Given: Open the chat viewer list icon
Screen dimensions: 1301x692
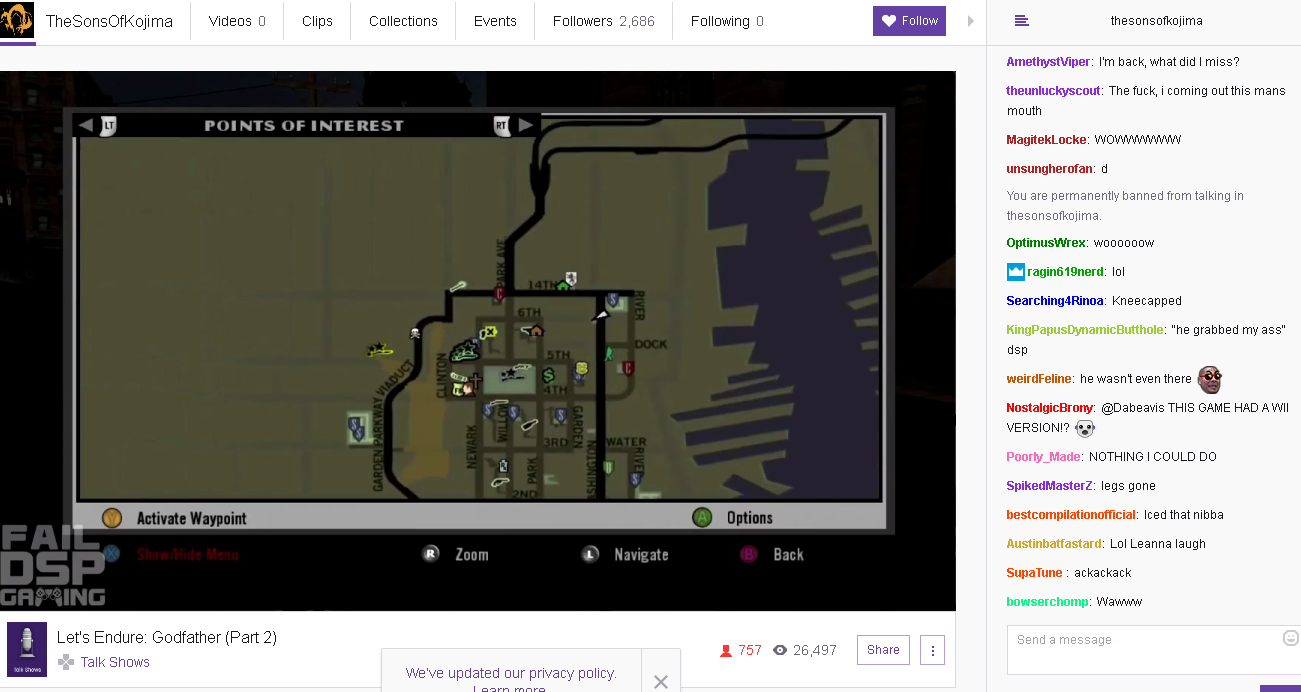Looking at the screenshot, I should click(1021, 21).
